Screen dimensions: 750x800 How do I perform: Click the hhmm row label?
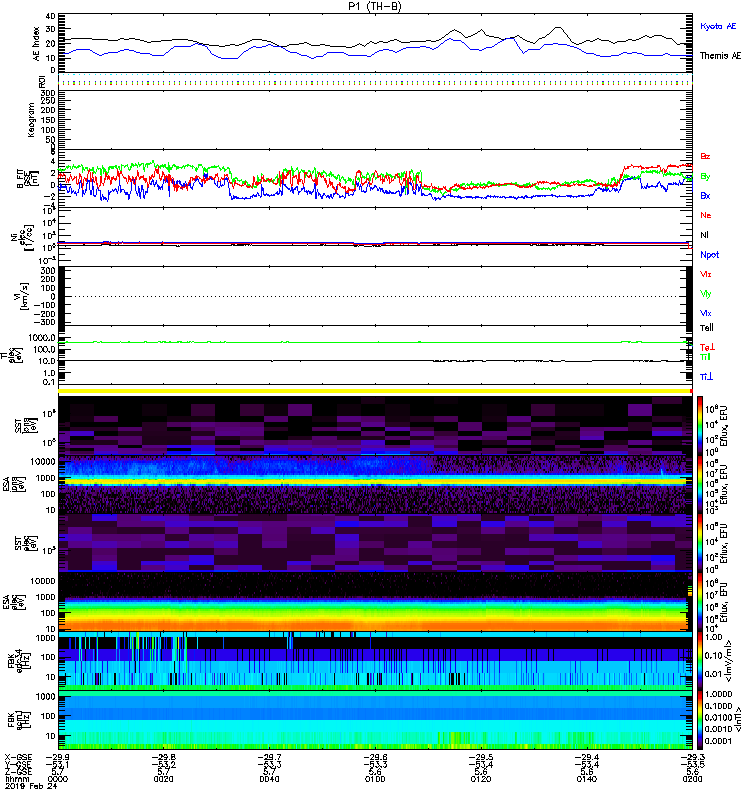(x=16, y=779)
